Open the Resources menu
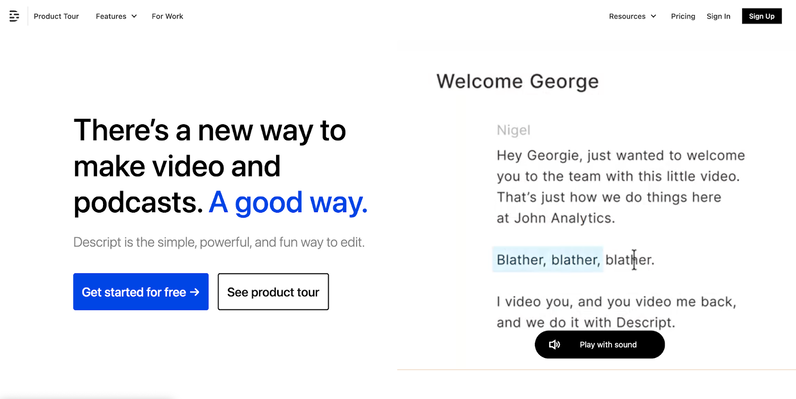796x399 pixels. tap(633, 16)
